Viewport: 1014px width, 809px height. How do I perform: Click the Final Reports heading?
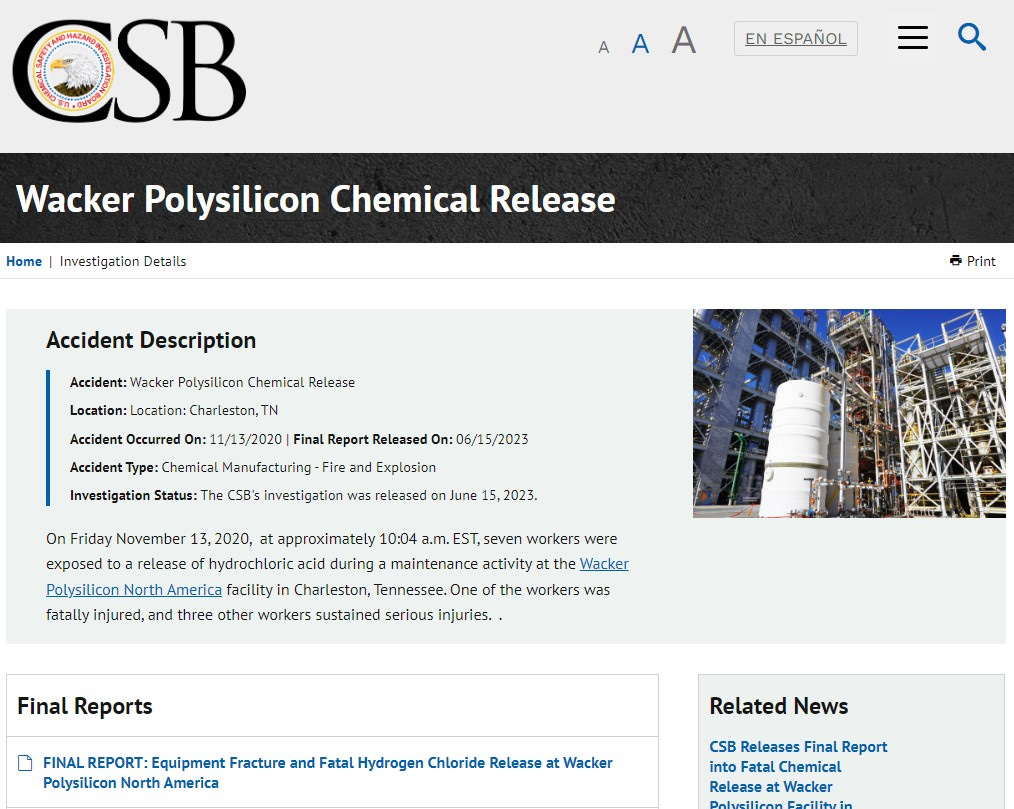pyautogui.click(x=85, y=706)
